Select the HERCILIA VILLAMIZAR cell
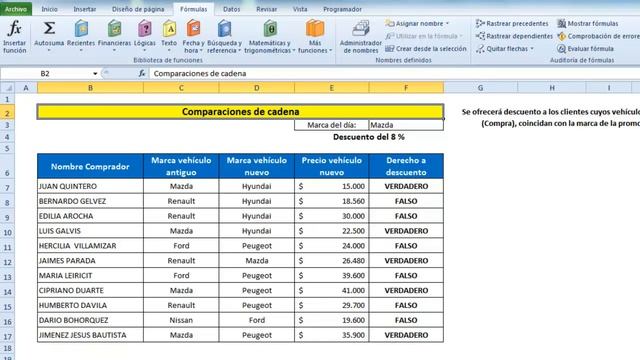 point(90,246)
